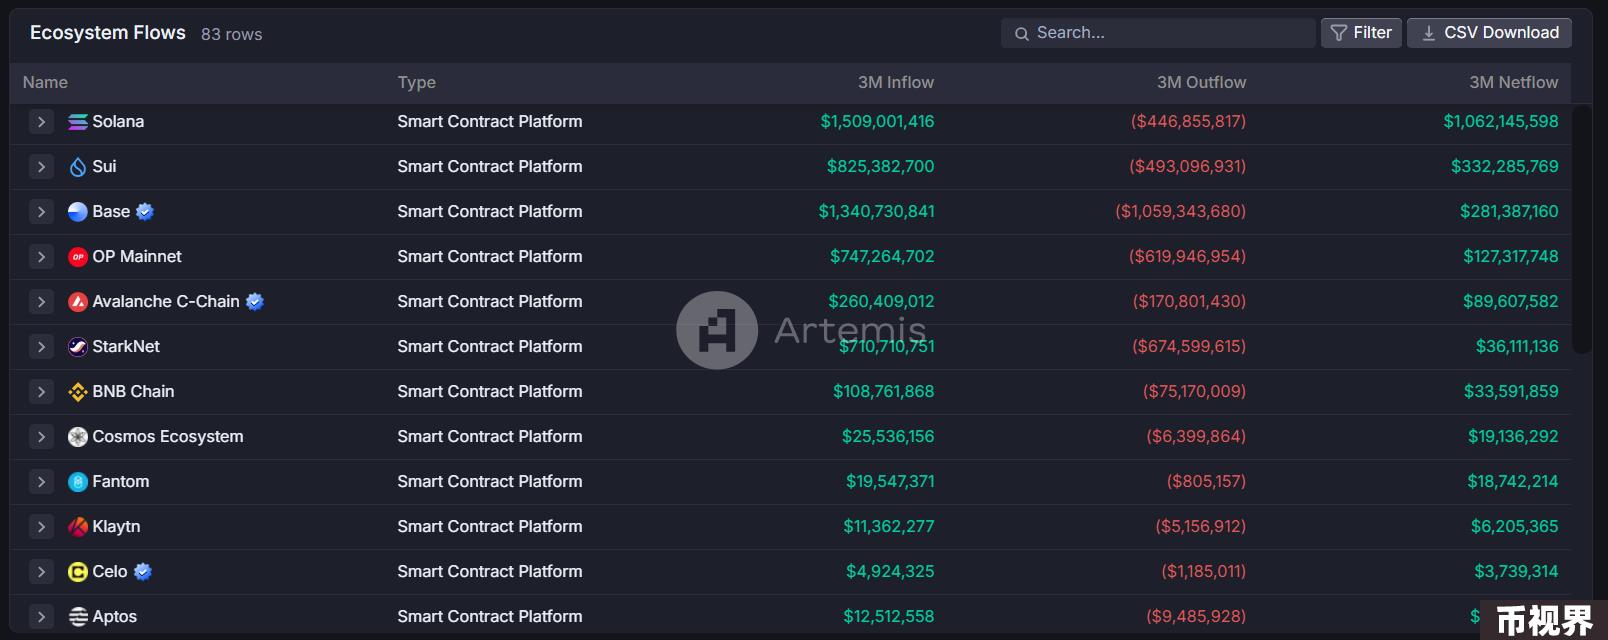The height and width of the screenshot is (640, 1608).
Task: Expand the Fantom row
Action: [41, 482]
